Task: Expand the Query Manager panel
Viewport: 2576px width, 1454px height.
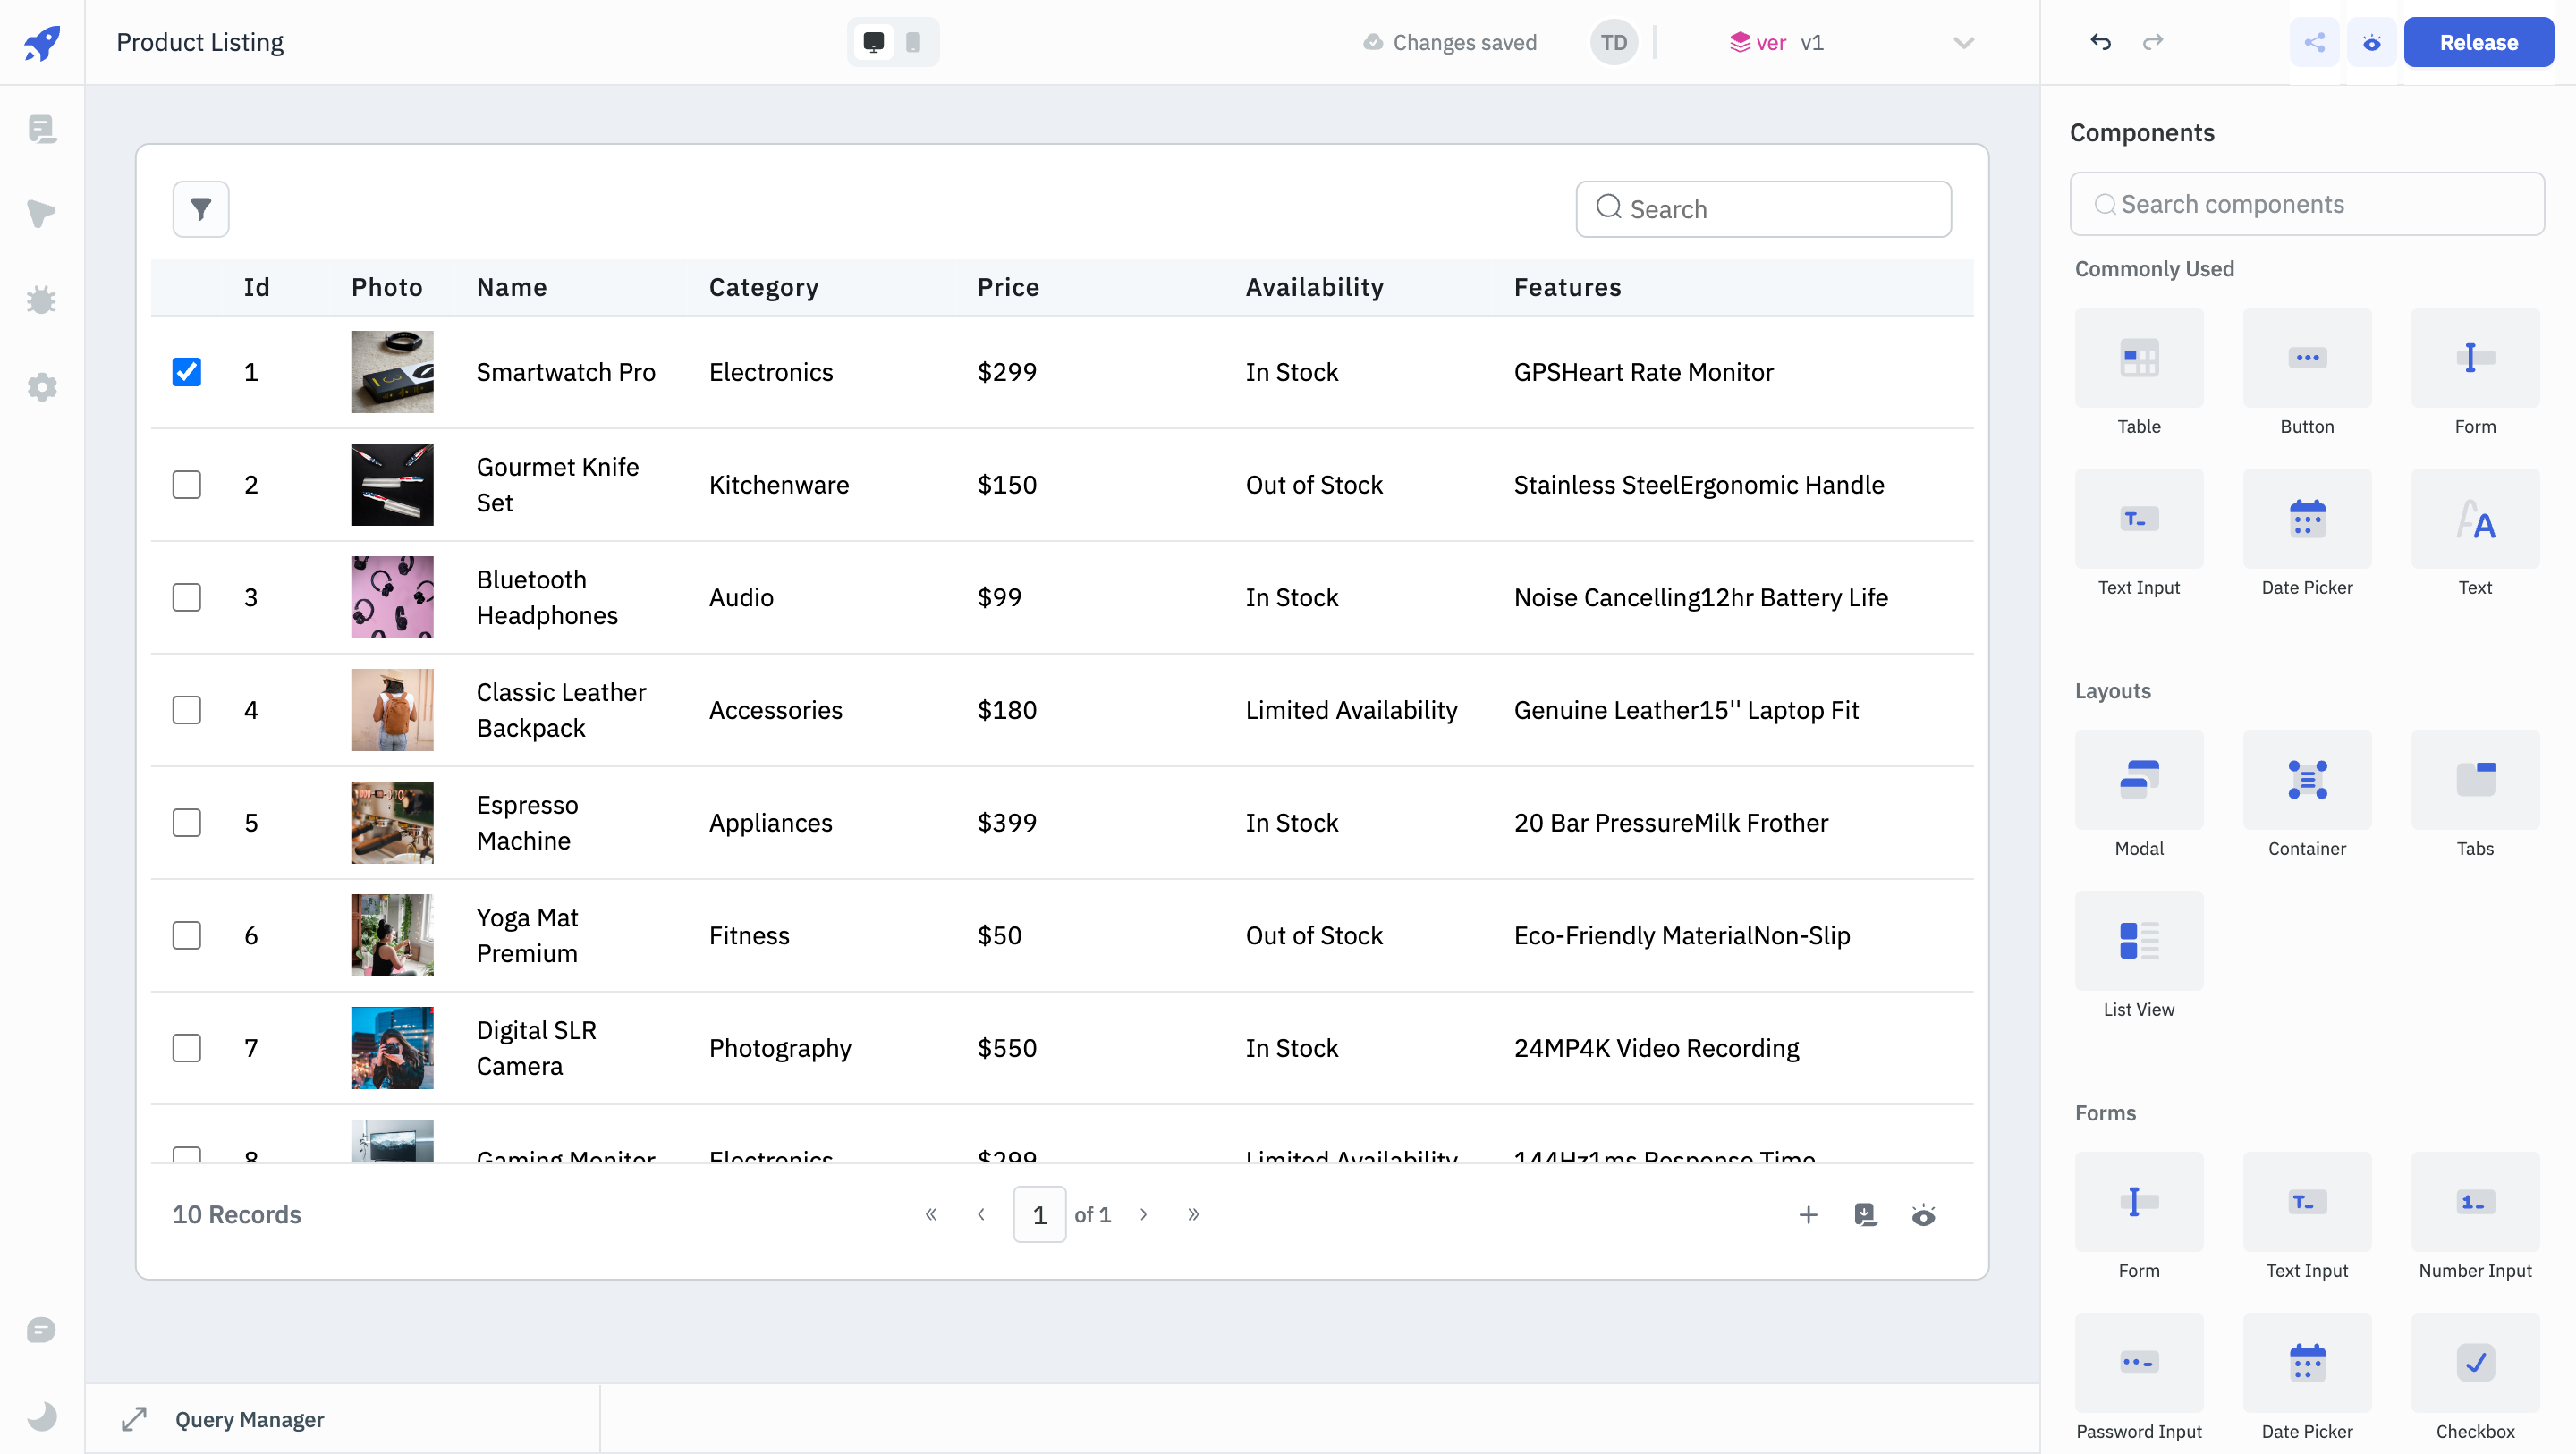Action: (x=134, y=1419)
